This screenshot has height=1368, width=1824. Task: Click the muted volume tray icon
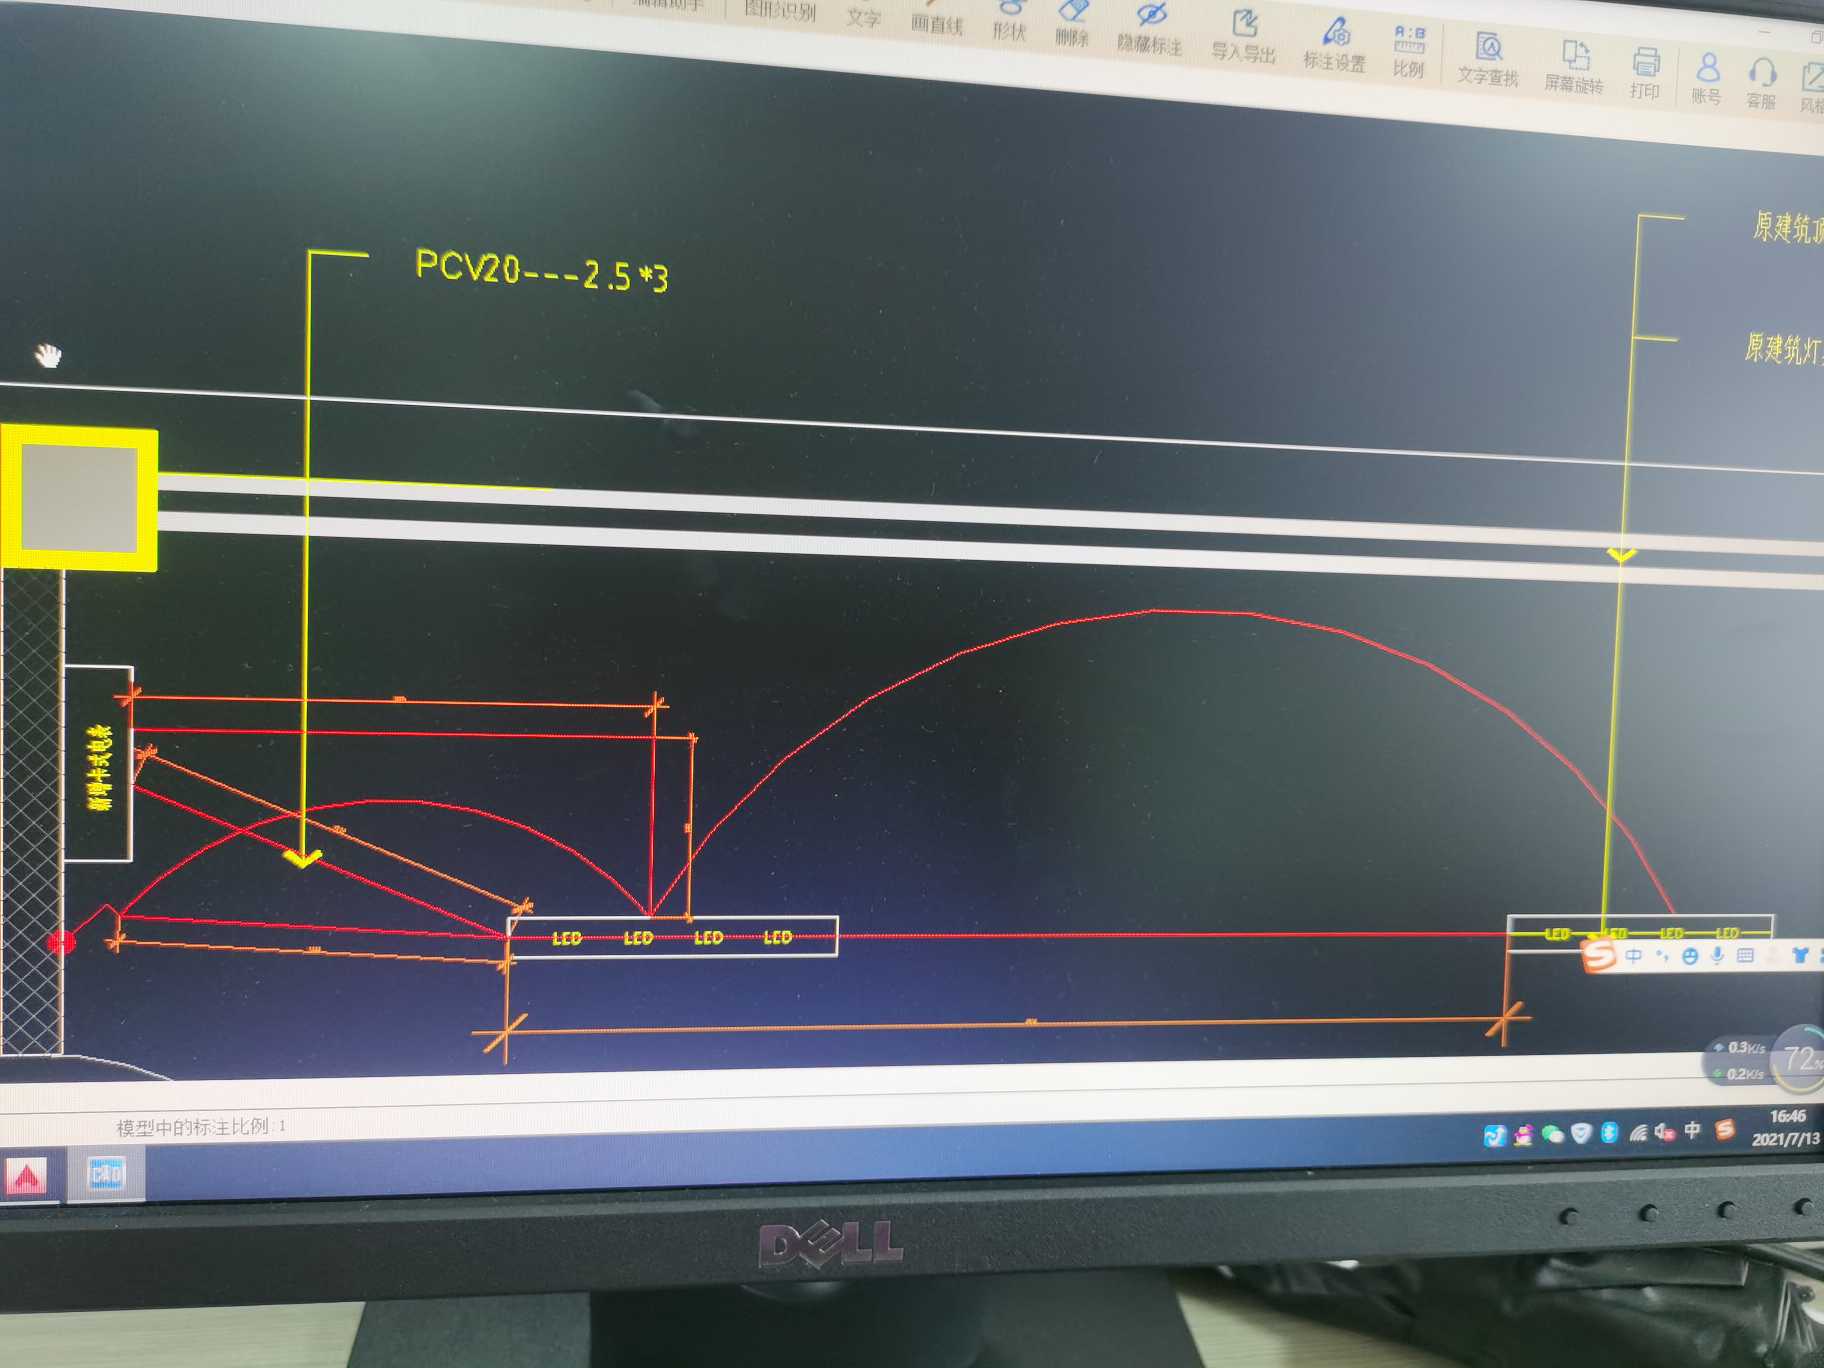tap(1665, 1131)
